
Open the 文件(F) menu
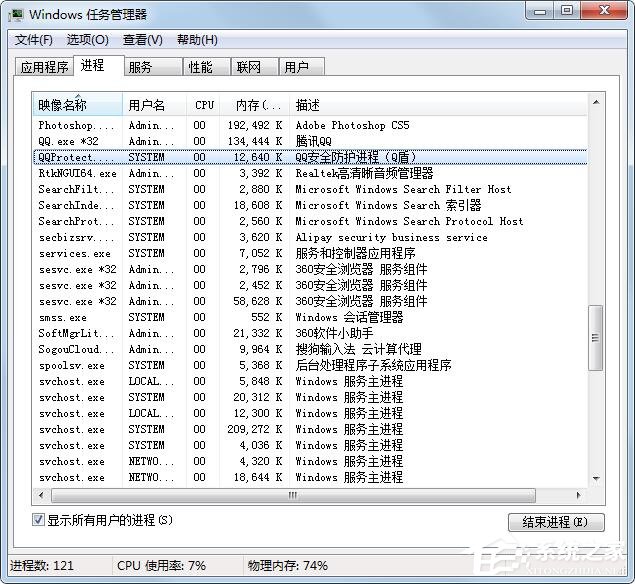coord(34,40)
